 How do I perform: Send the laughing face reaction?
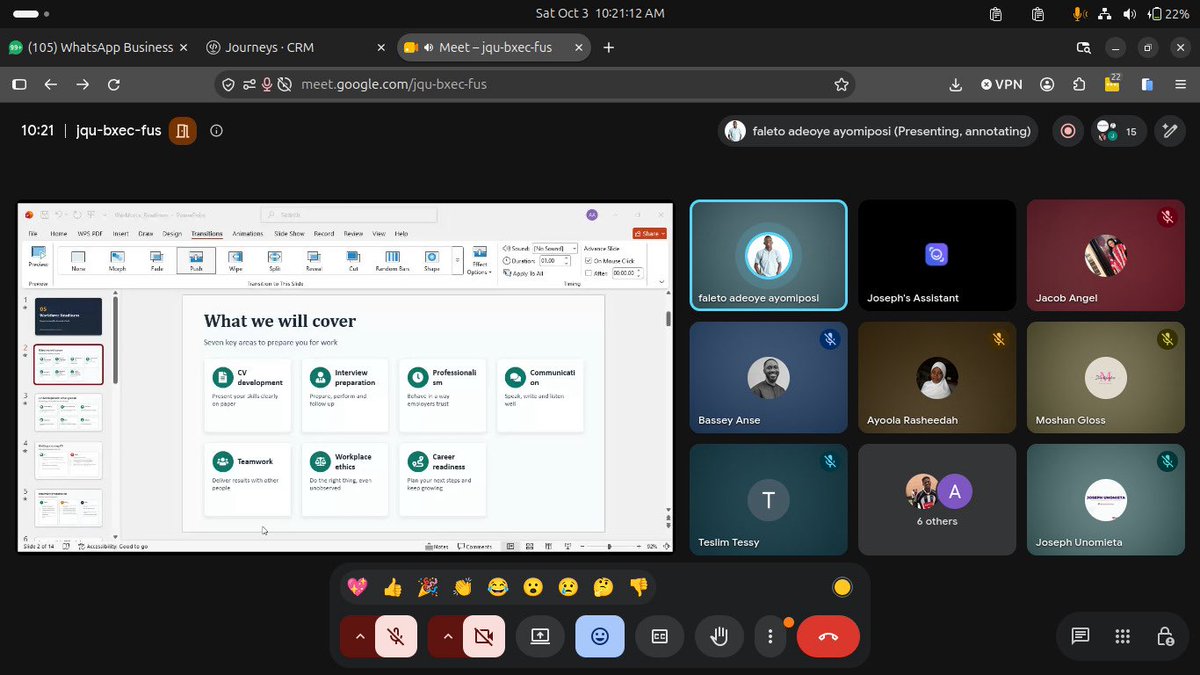[x=497, y=587]
